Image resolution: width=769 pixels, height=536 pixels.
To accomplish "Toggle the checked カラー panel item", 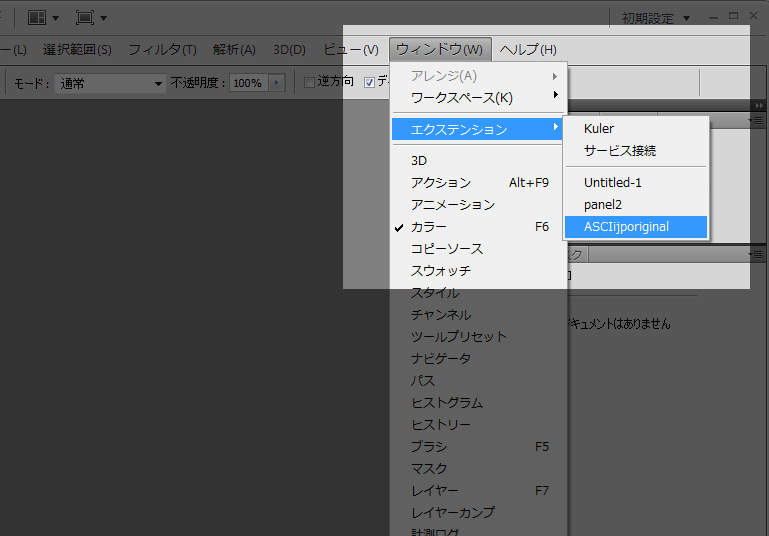I will (x=429, y=227).
